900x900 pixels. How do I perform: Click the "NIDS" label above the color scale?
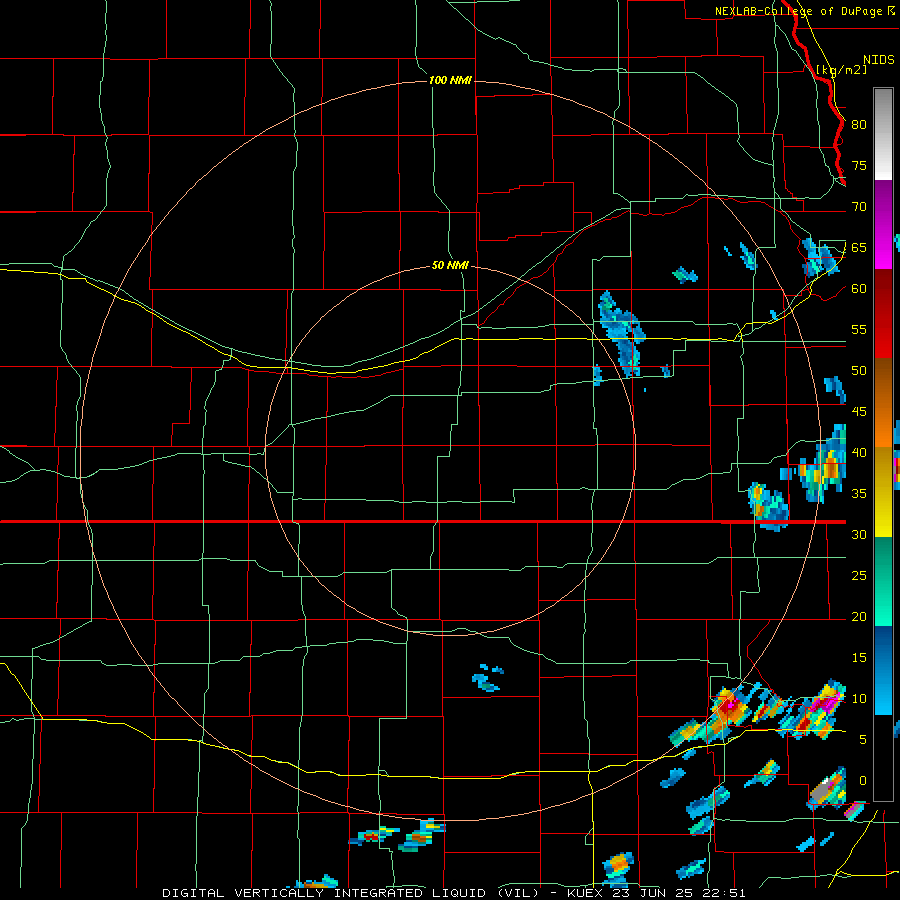(x=879, y=59)
